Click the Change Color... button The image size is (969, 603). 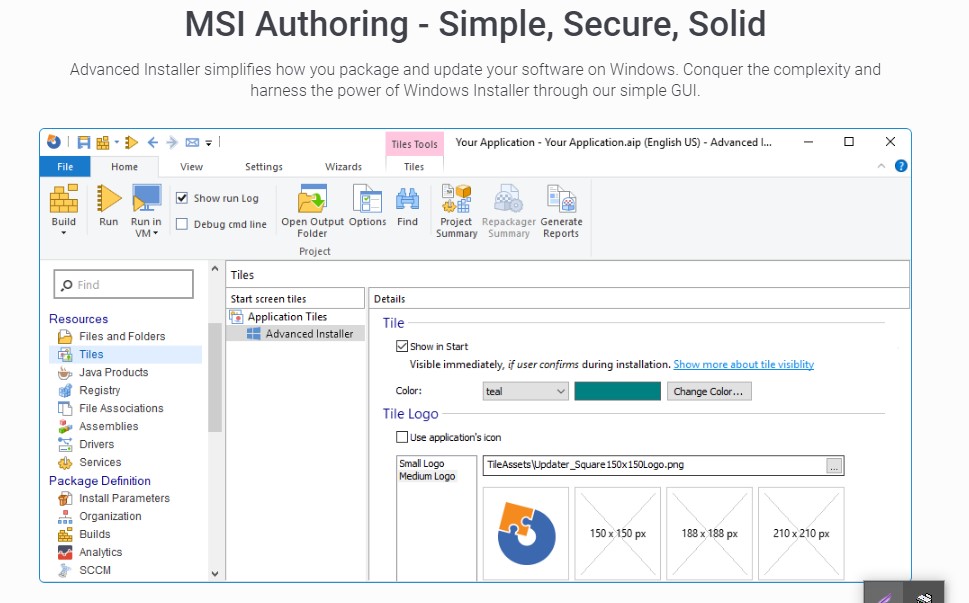point(708,392)
